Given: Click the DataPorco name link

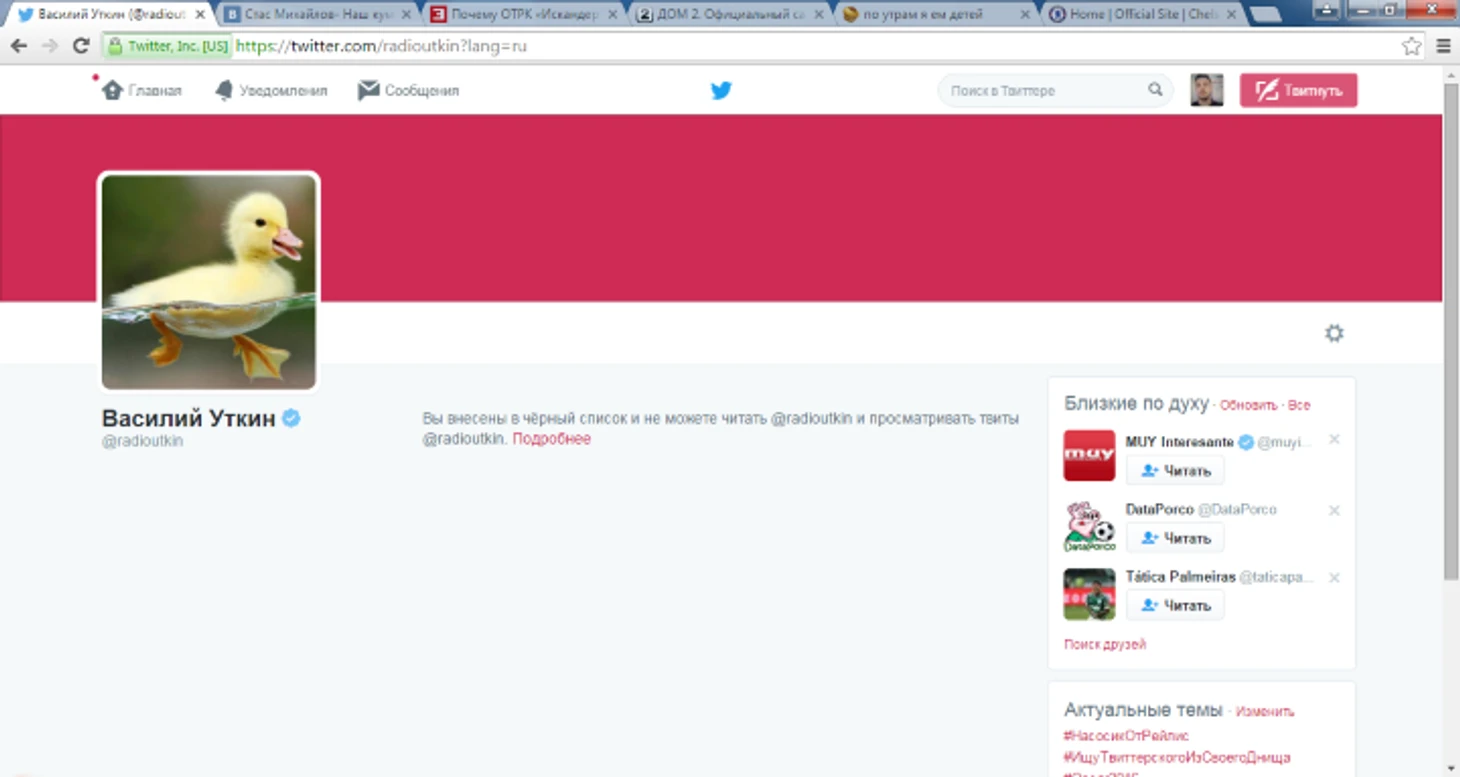Looking at the screenshot, I should click(1159, 509).
